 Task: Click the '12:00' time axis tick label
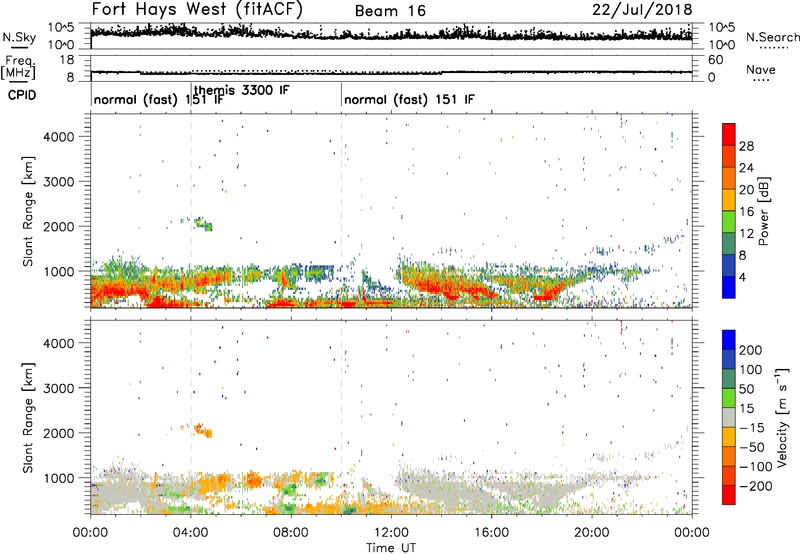coord(391,533)
